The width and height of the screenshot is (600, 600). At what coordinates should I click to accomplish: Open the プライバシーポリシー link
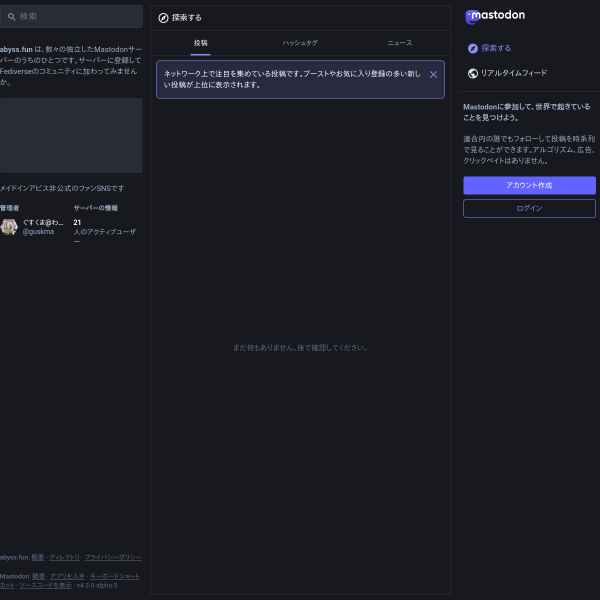[113, 558]
